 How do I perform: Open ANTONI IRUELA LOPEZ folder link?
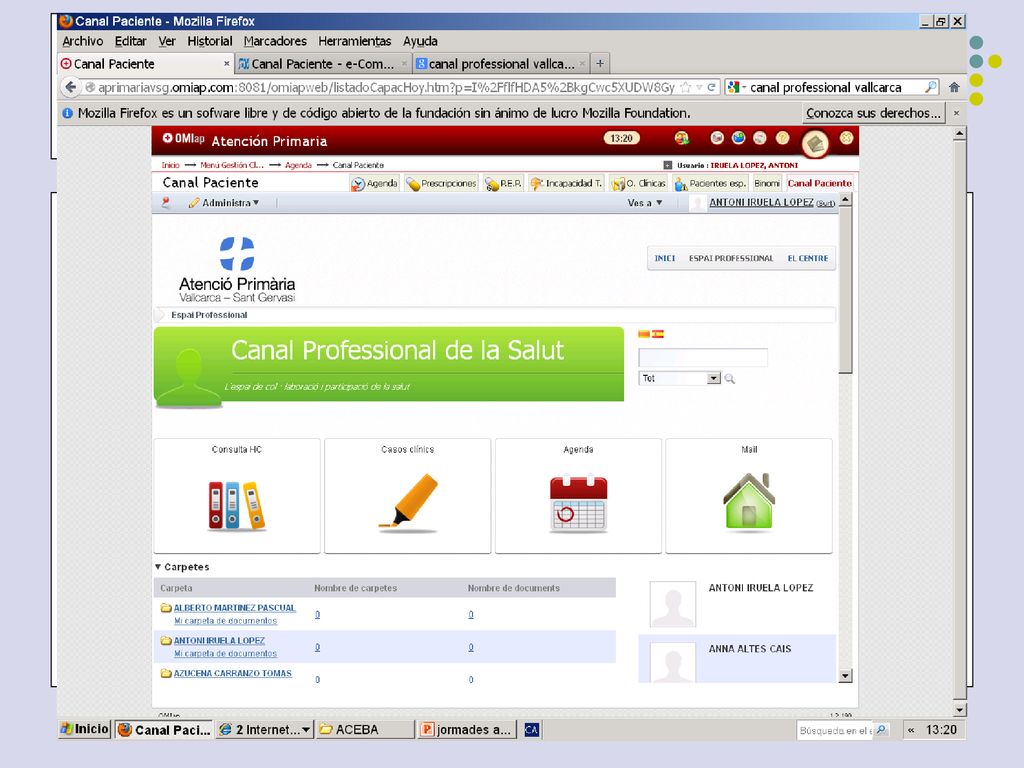click(219, 641)
